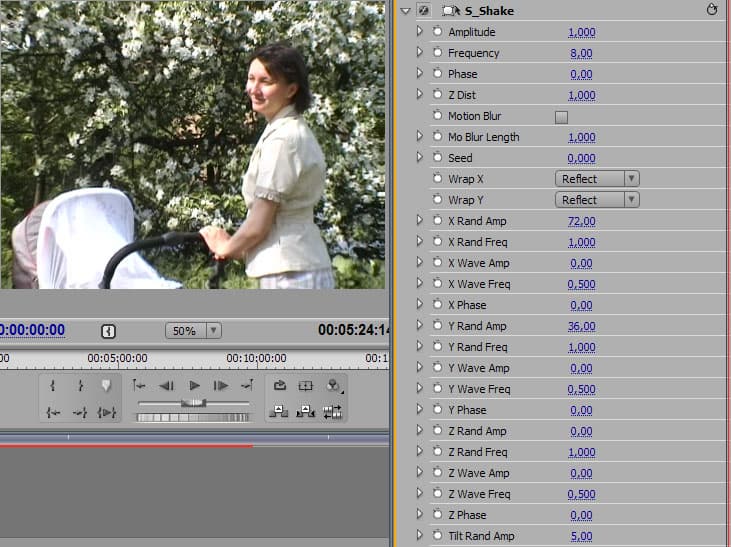Go to previous edit point

click(x=138, y=385)
